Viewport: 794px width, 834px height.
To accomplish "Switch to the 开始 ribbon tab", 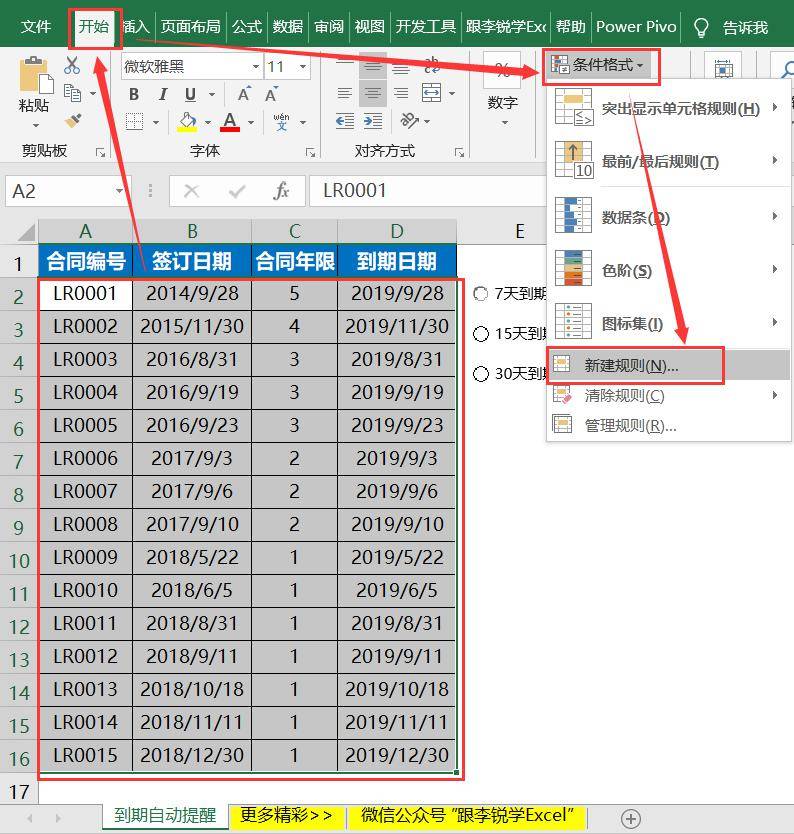I will (x=94, y=27).
